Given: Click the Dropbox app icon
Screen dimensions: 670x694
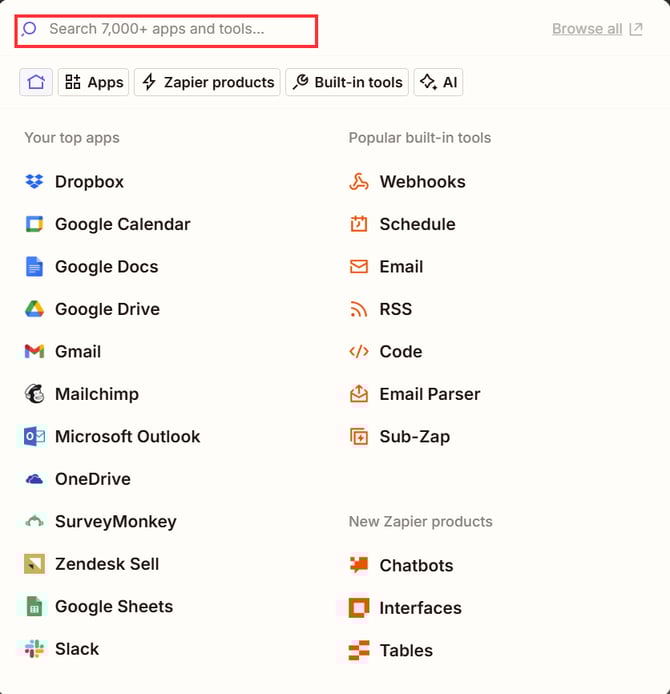Looking at the screenshot, I should point(35,182).
